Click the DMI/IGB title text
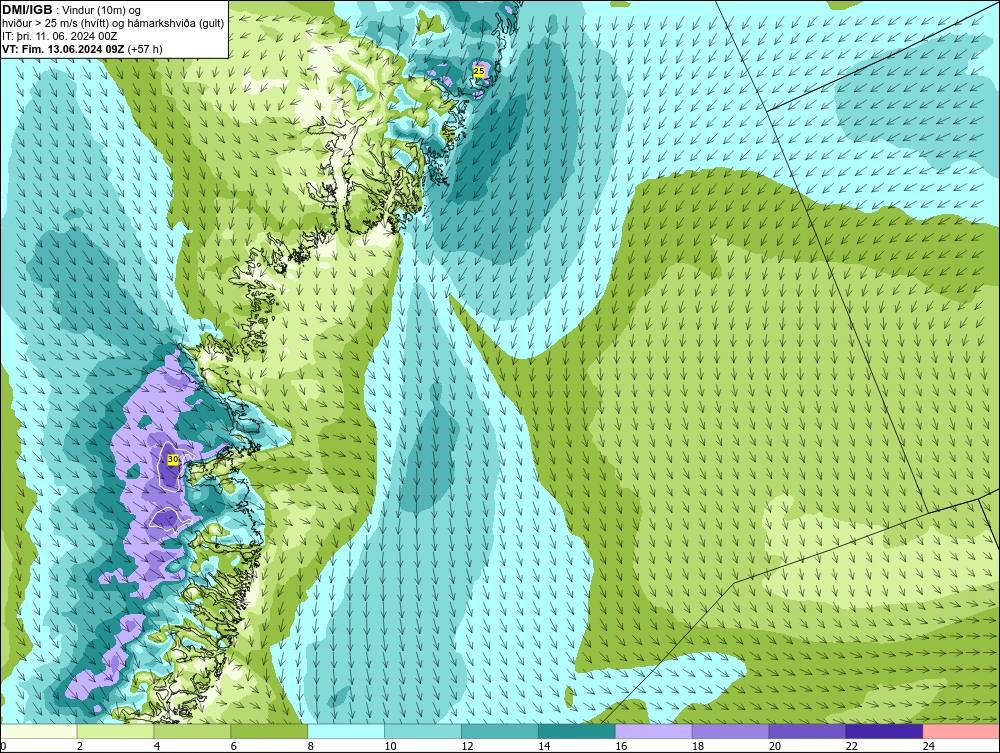This screenshot has height=753, width=1000. [27, 10]
